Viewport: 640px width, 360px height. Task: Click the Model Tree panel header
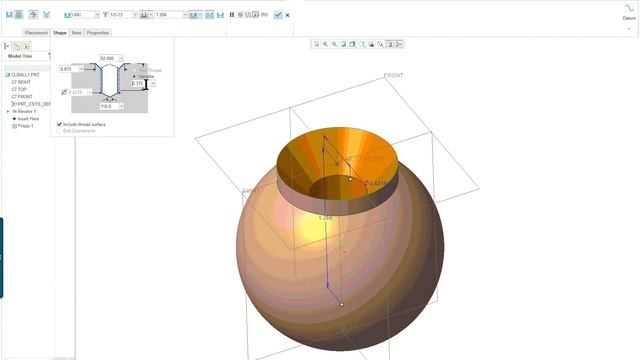(x=20, y=56)
